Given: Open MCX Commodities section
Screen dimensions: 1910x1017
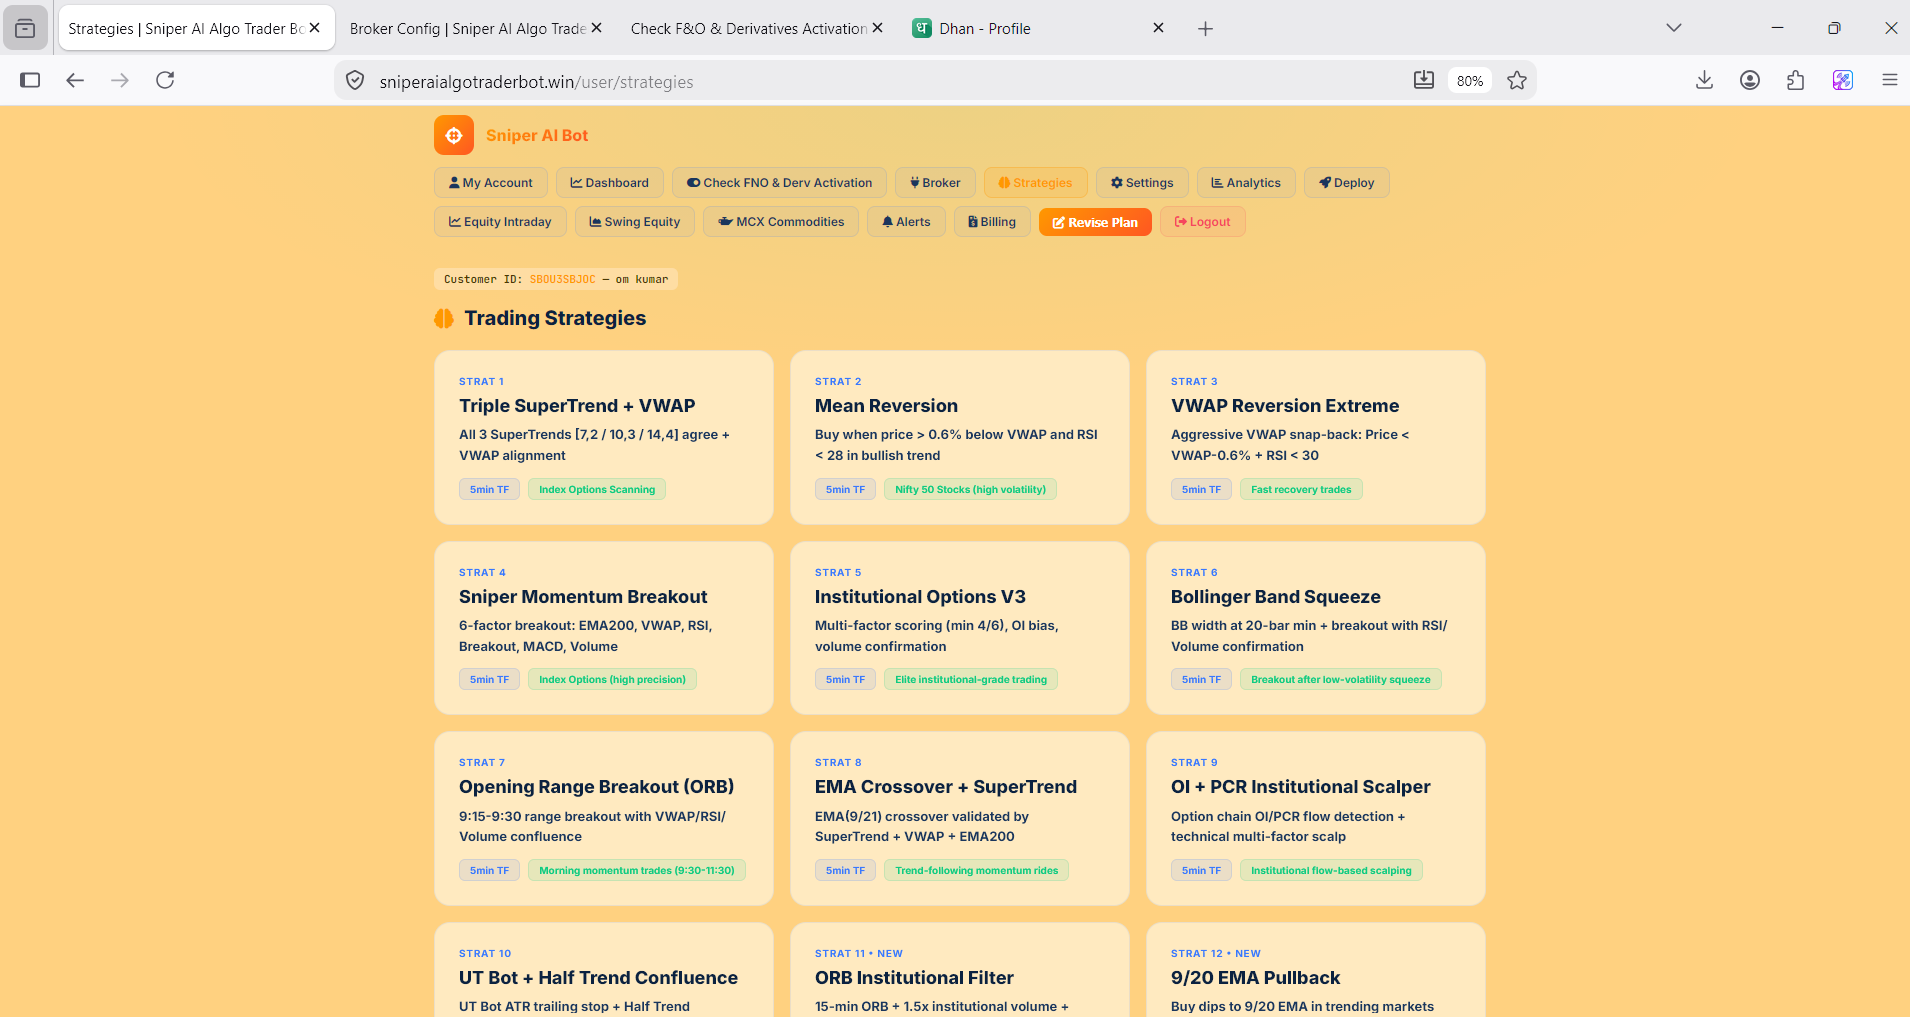Looking at the screenshot, I should [x=781, y=222].
